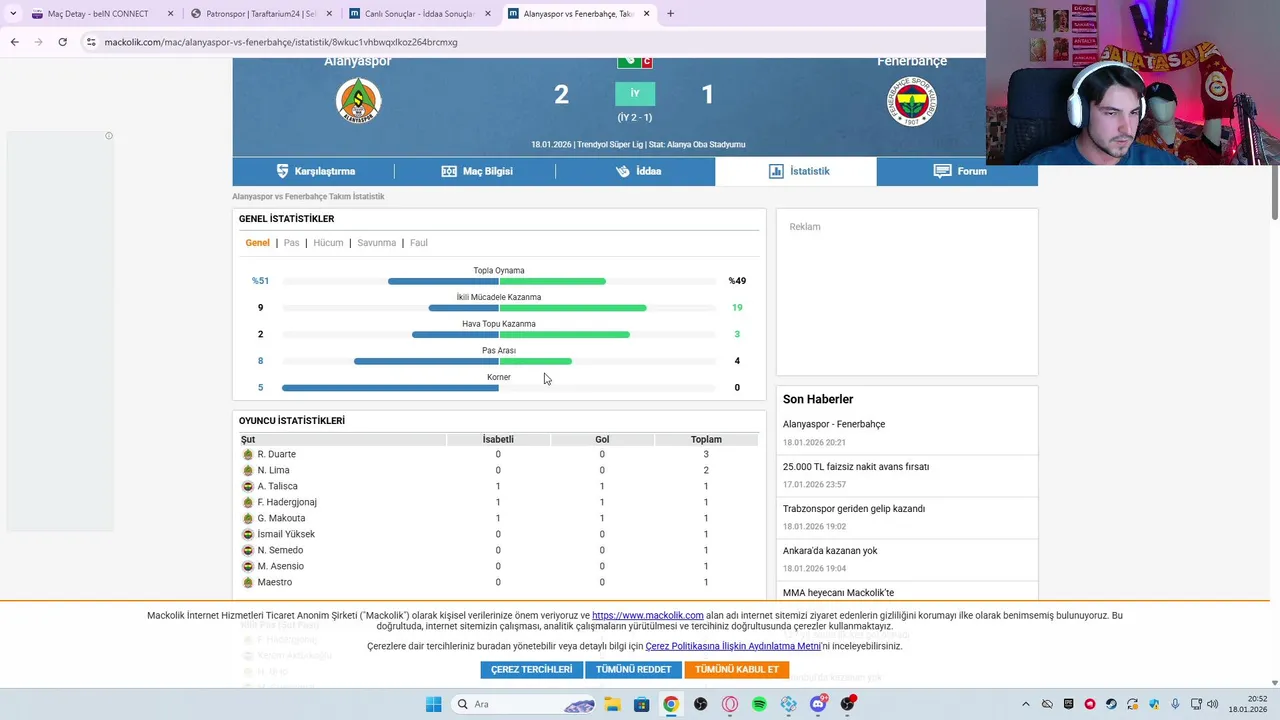
Task: Click the team icon next to A. Talisca
Action: coord(248,486)
